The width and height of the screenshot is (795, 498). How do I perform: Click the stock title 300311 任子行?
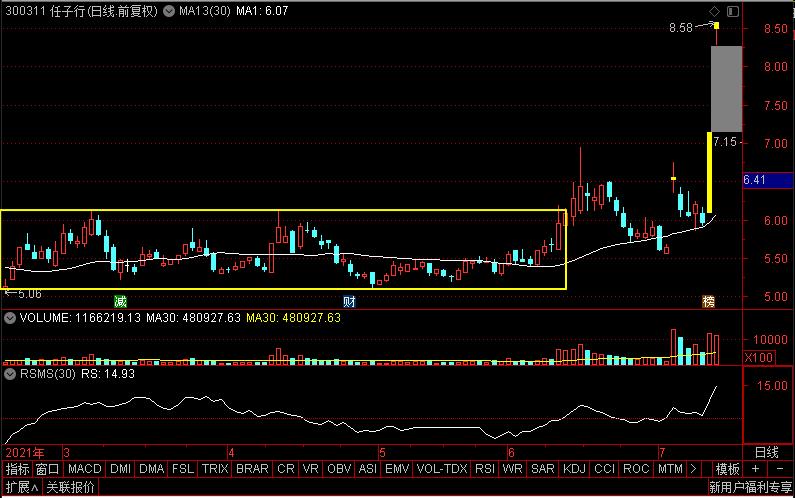coord(82,11)
